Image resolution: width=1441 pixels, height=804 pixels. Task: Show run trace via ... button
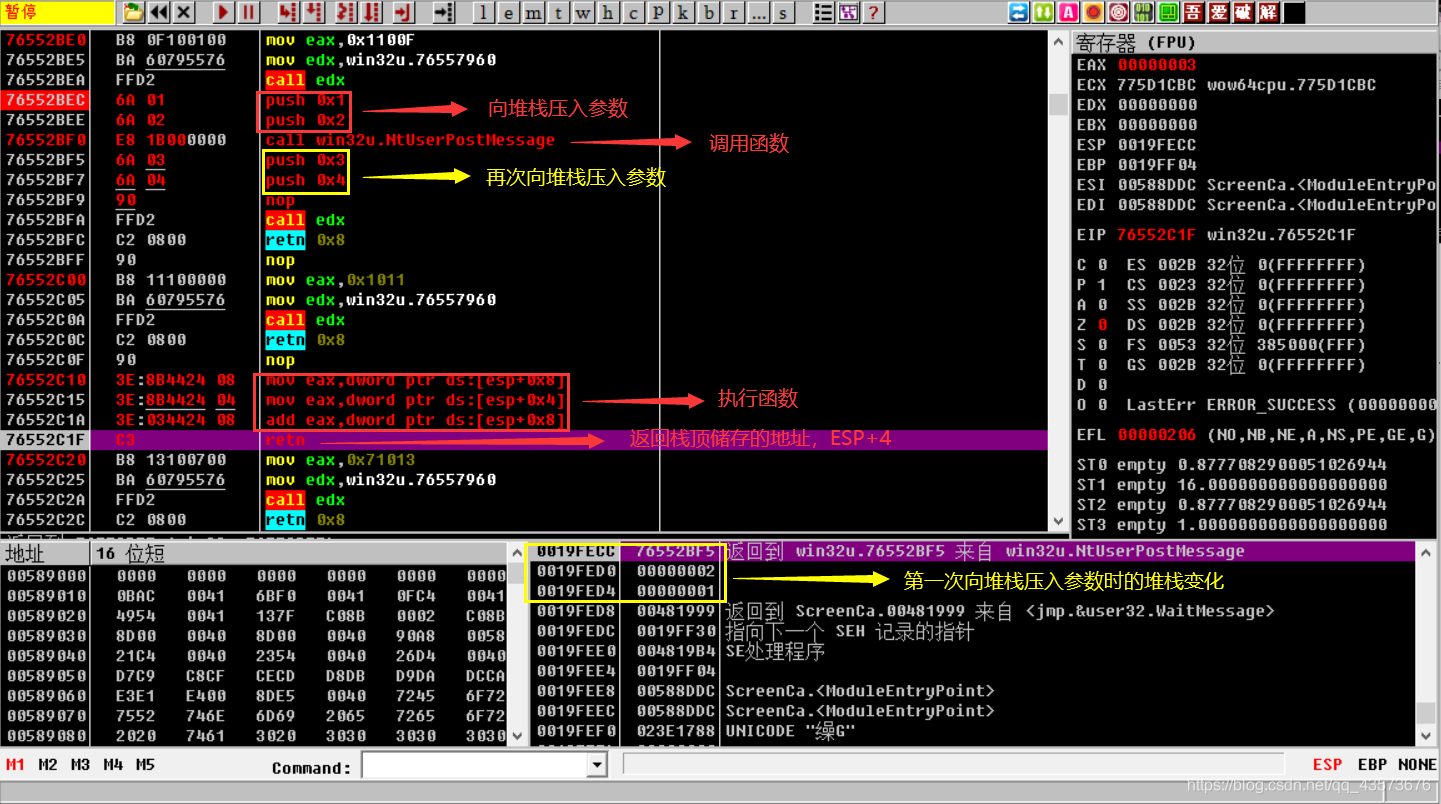(x=759, y=13)
